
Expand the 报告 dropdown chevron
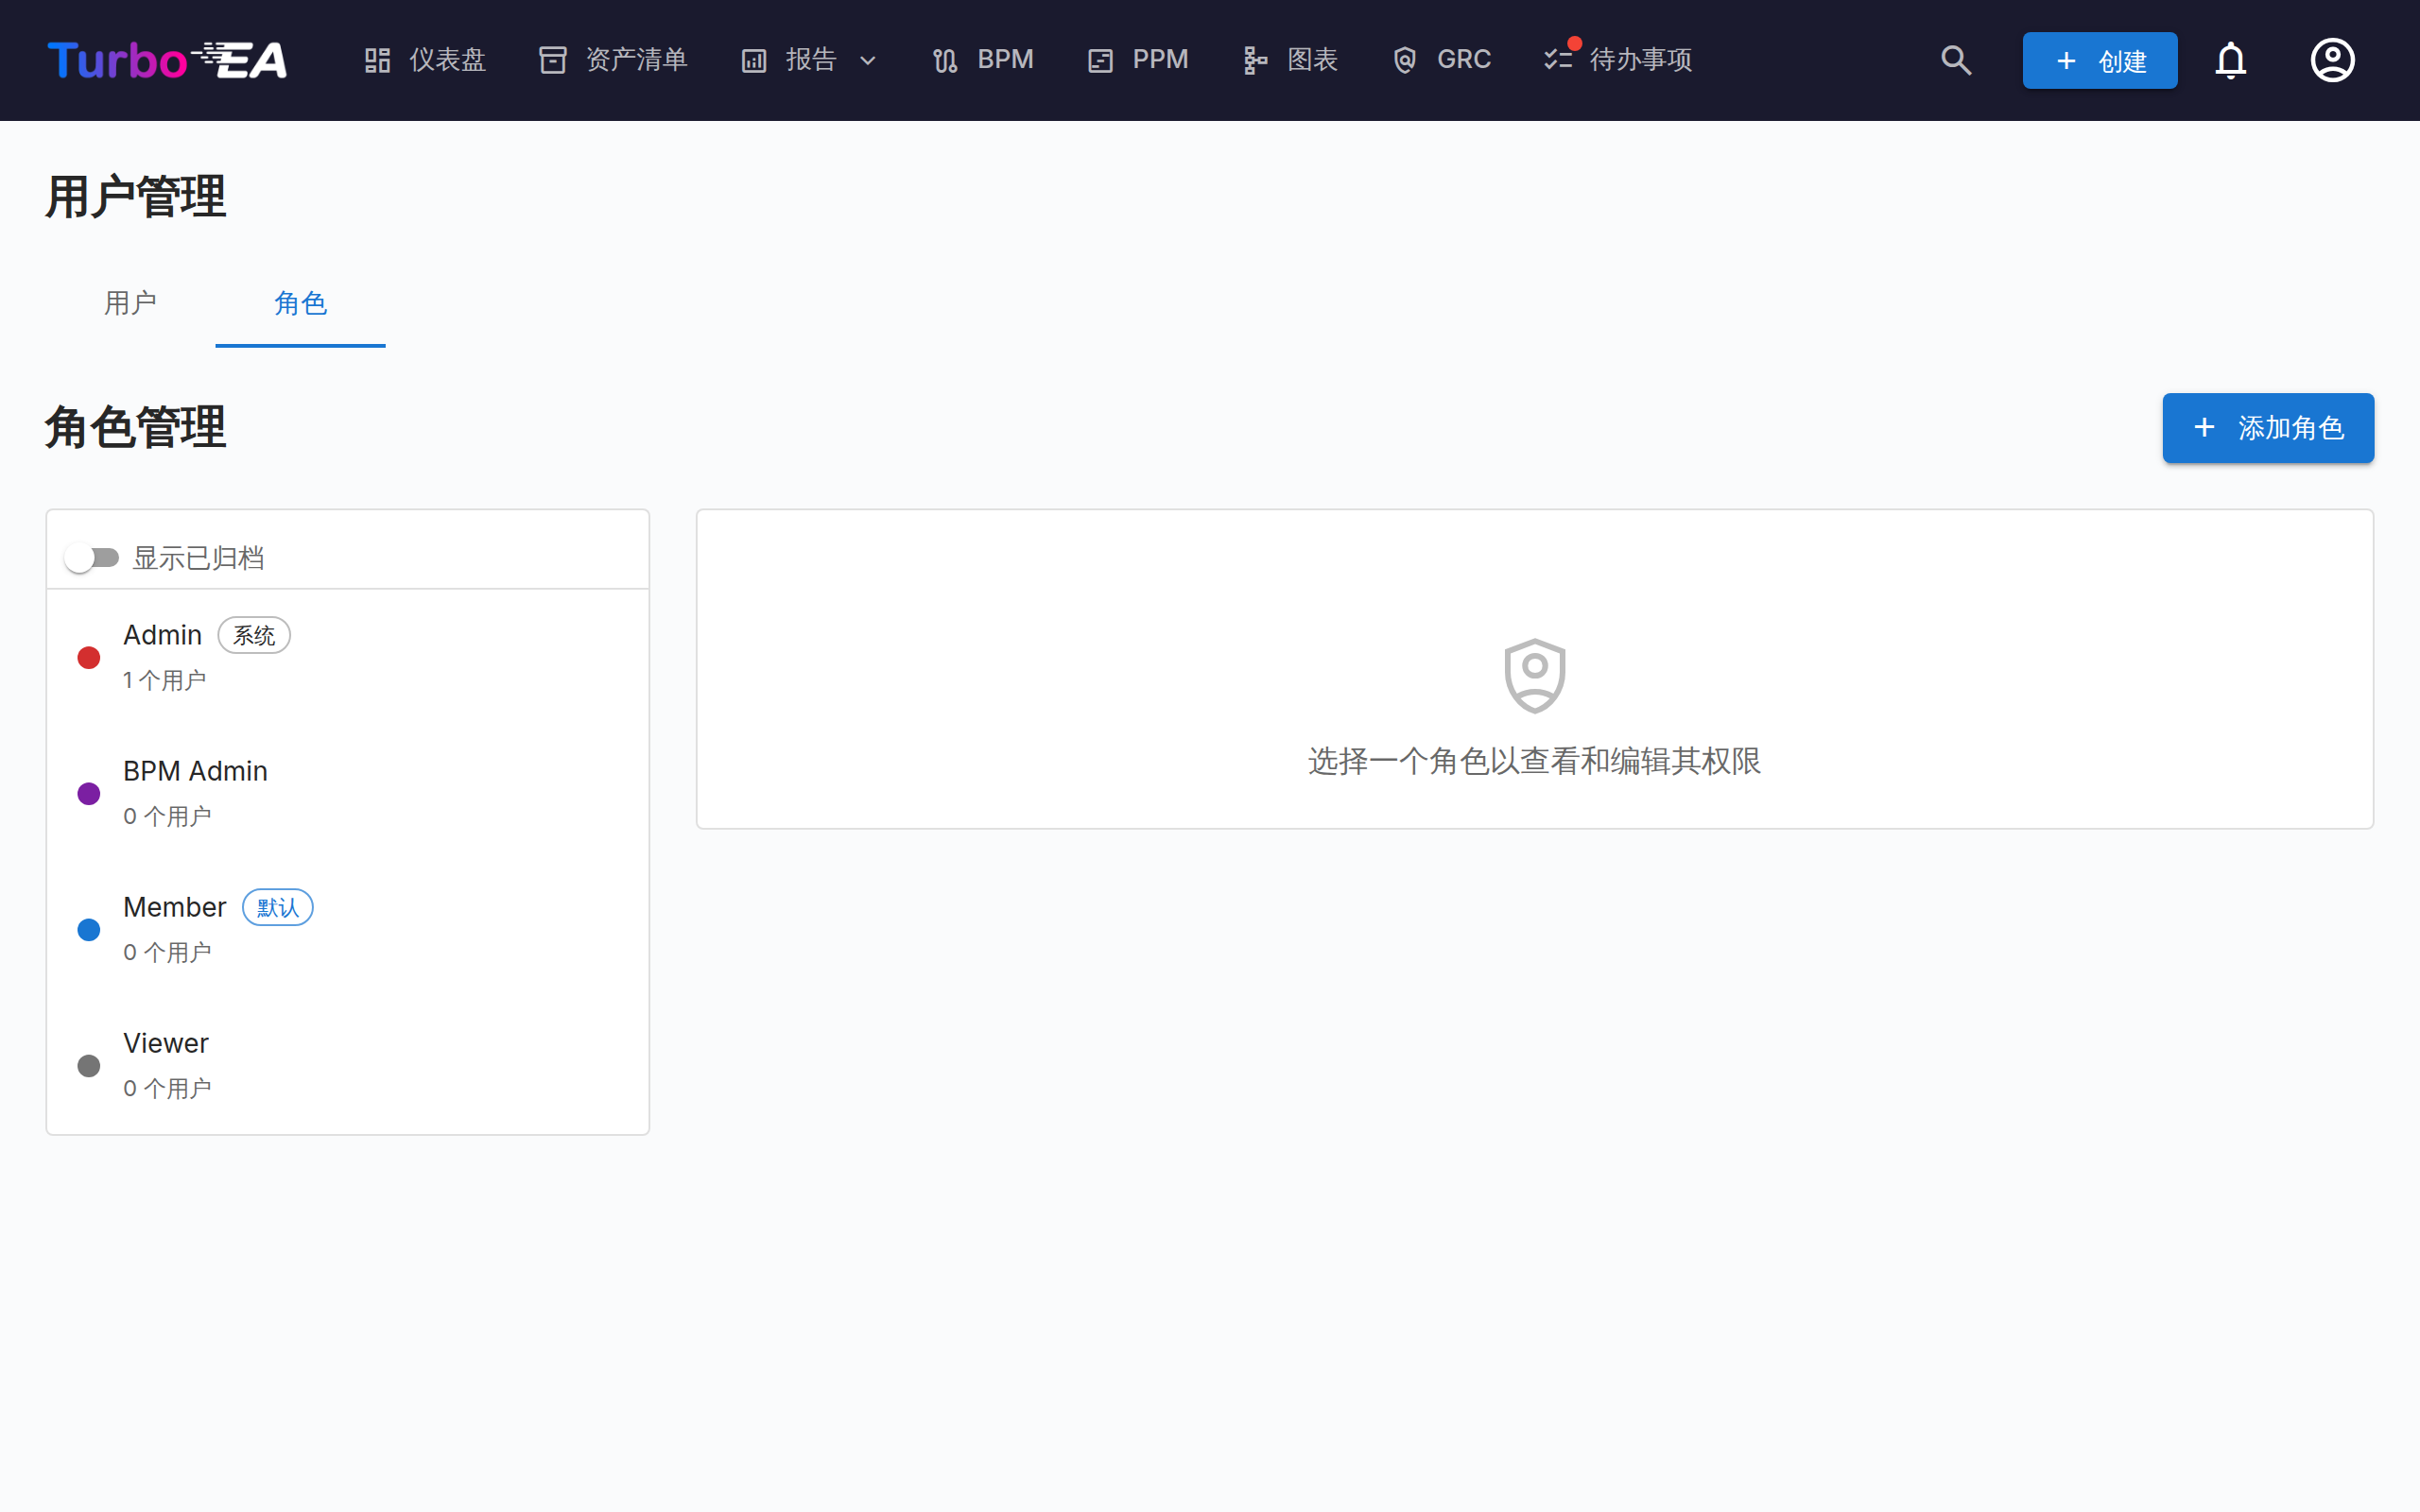868,61
